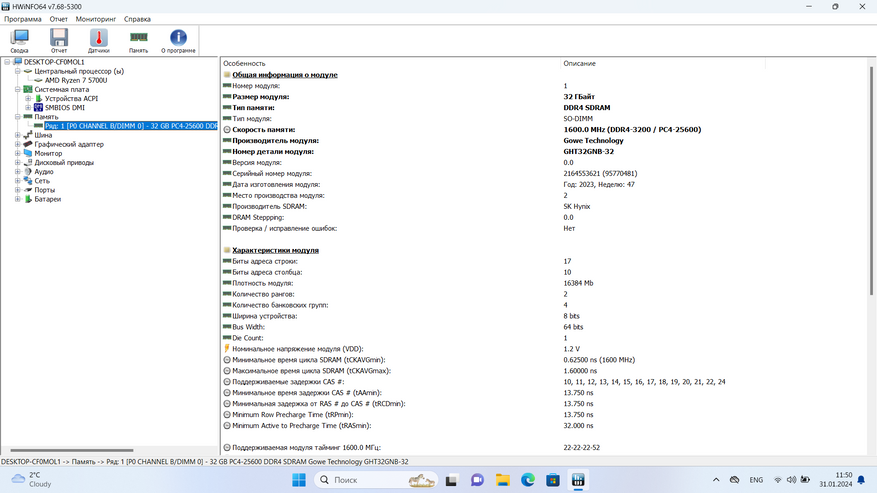Click the taskbar Поиск search box

(376, 480)
